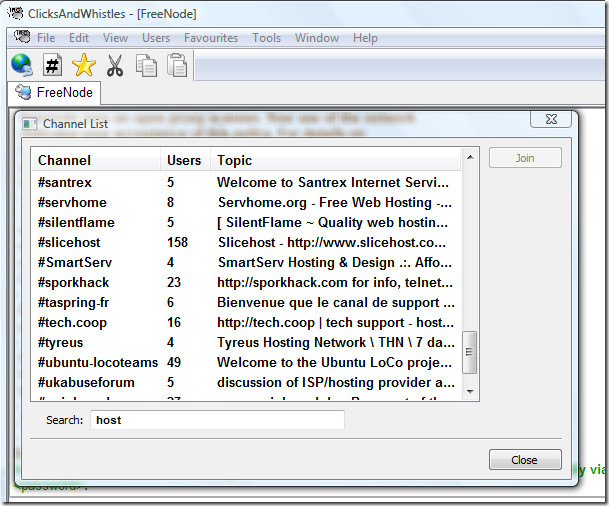Click the 'SmartServ Hosting & Design' topic

(306, 263)
